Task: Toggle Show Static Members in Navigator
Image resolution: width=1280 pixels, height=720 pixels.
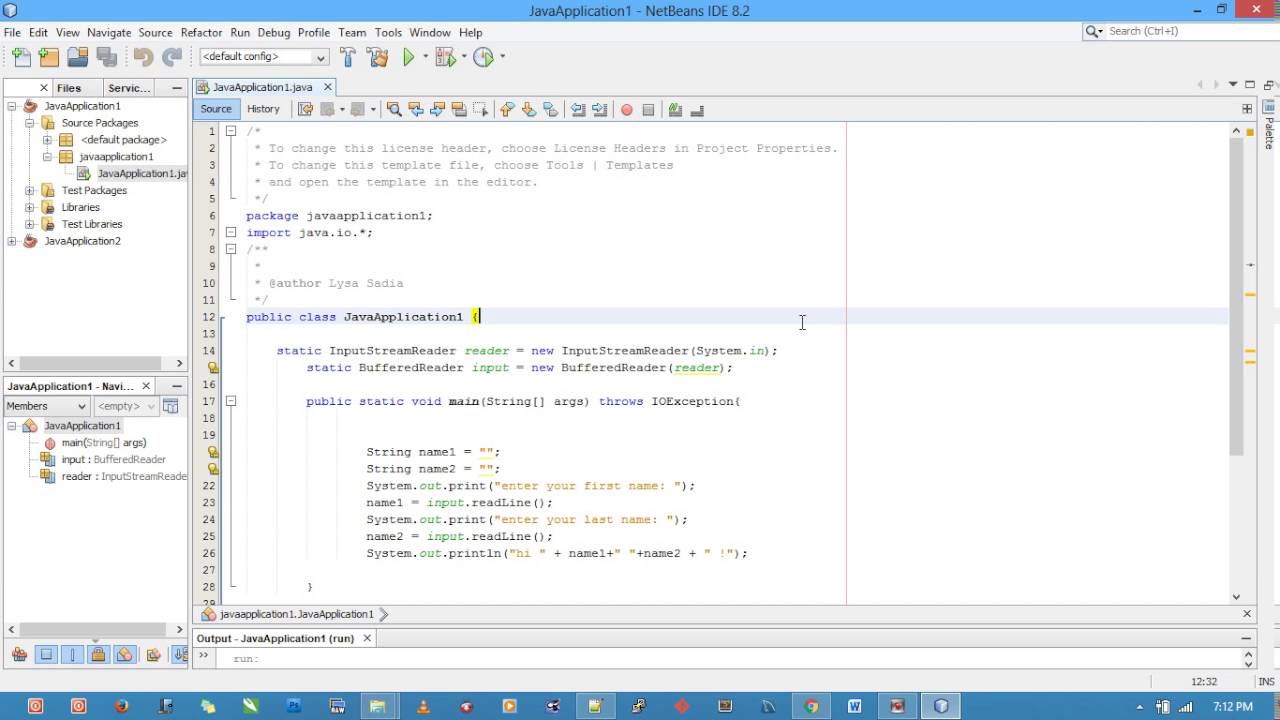Action: 72,655
